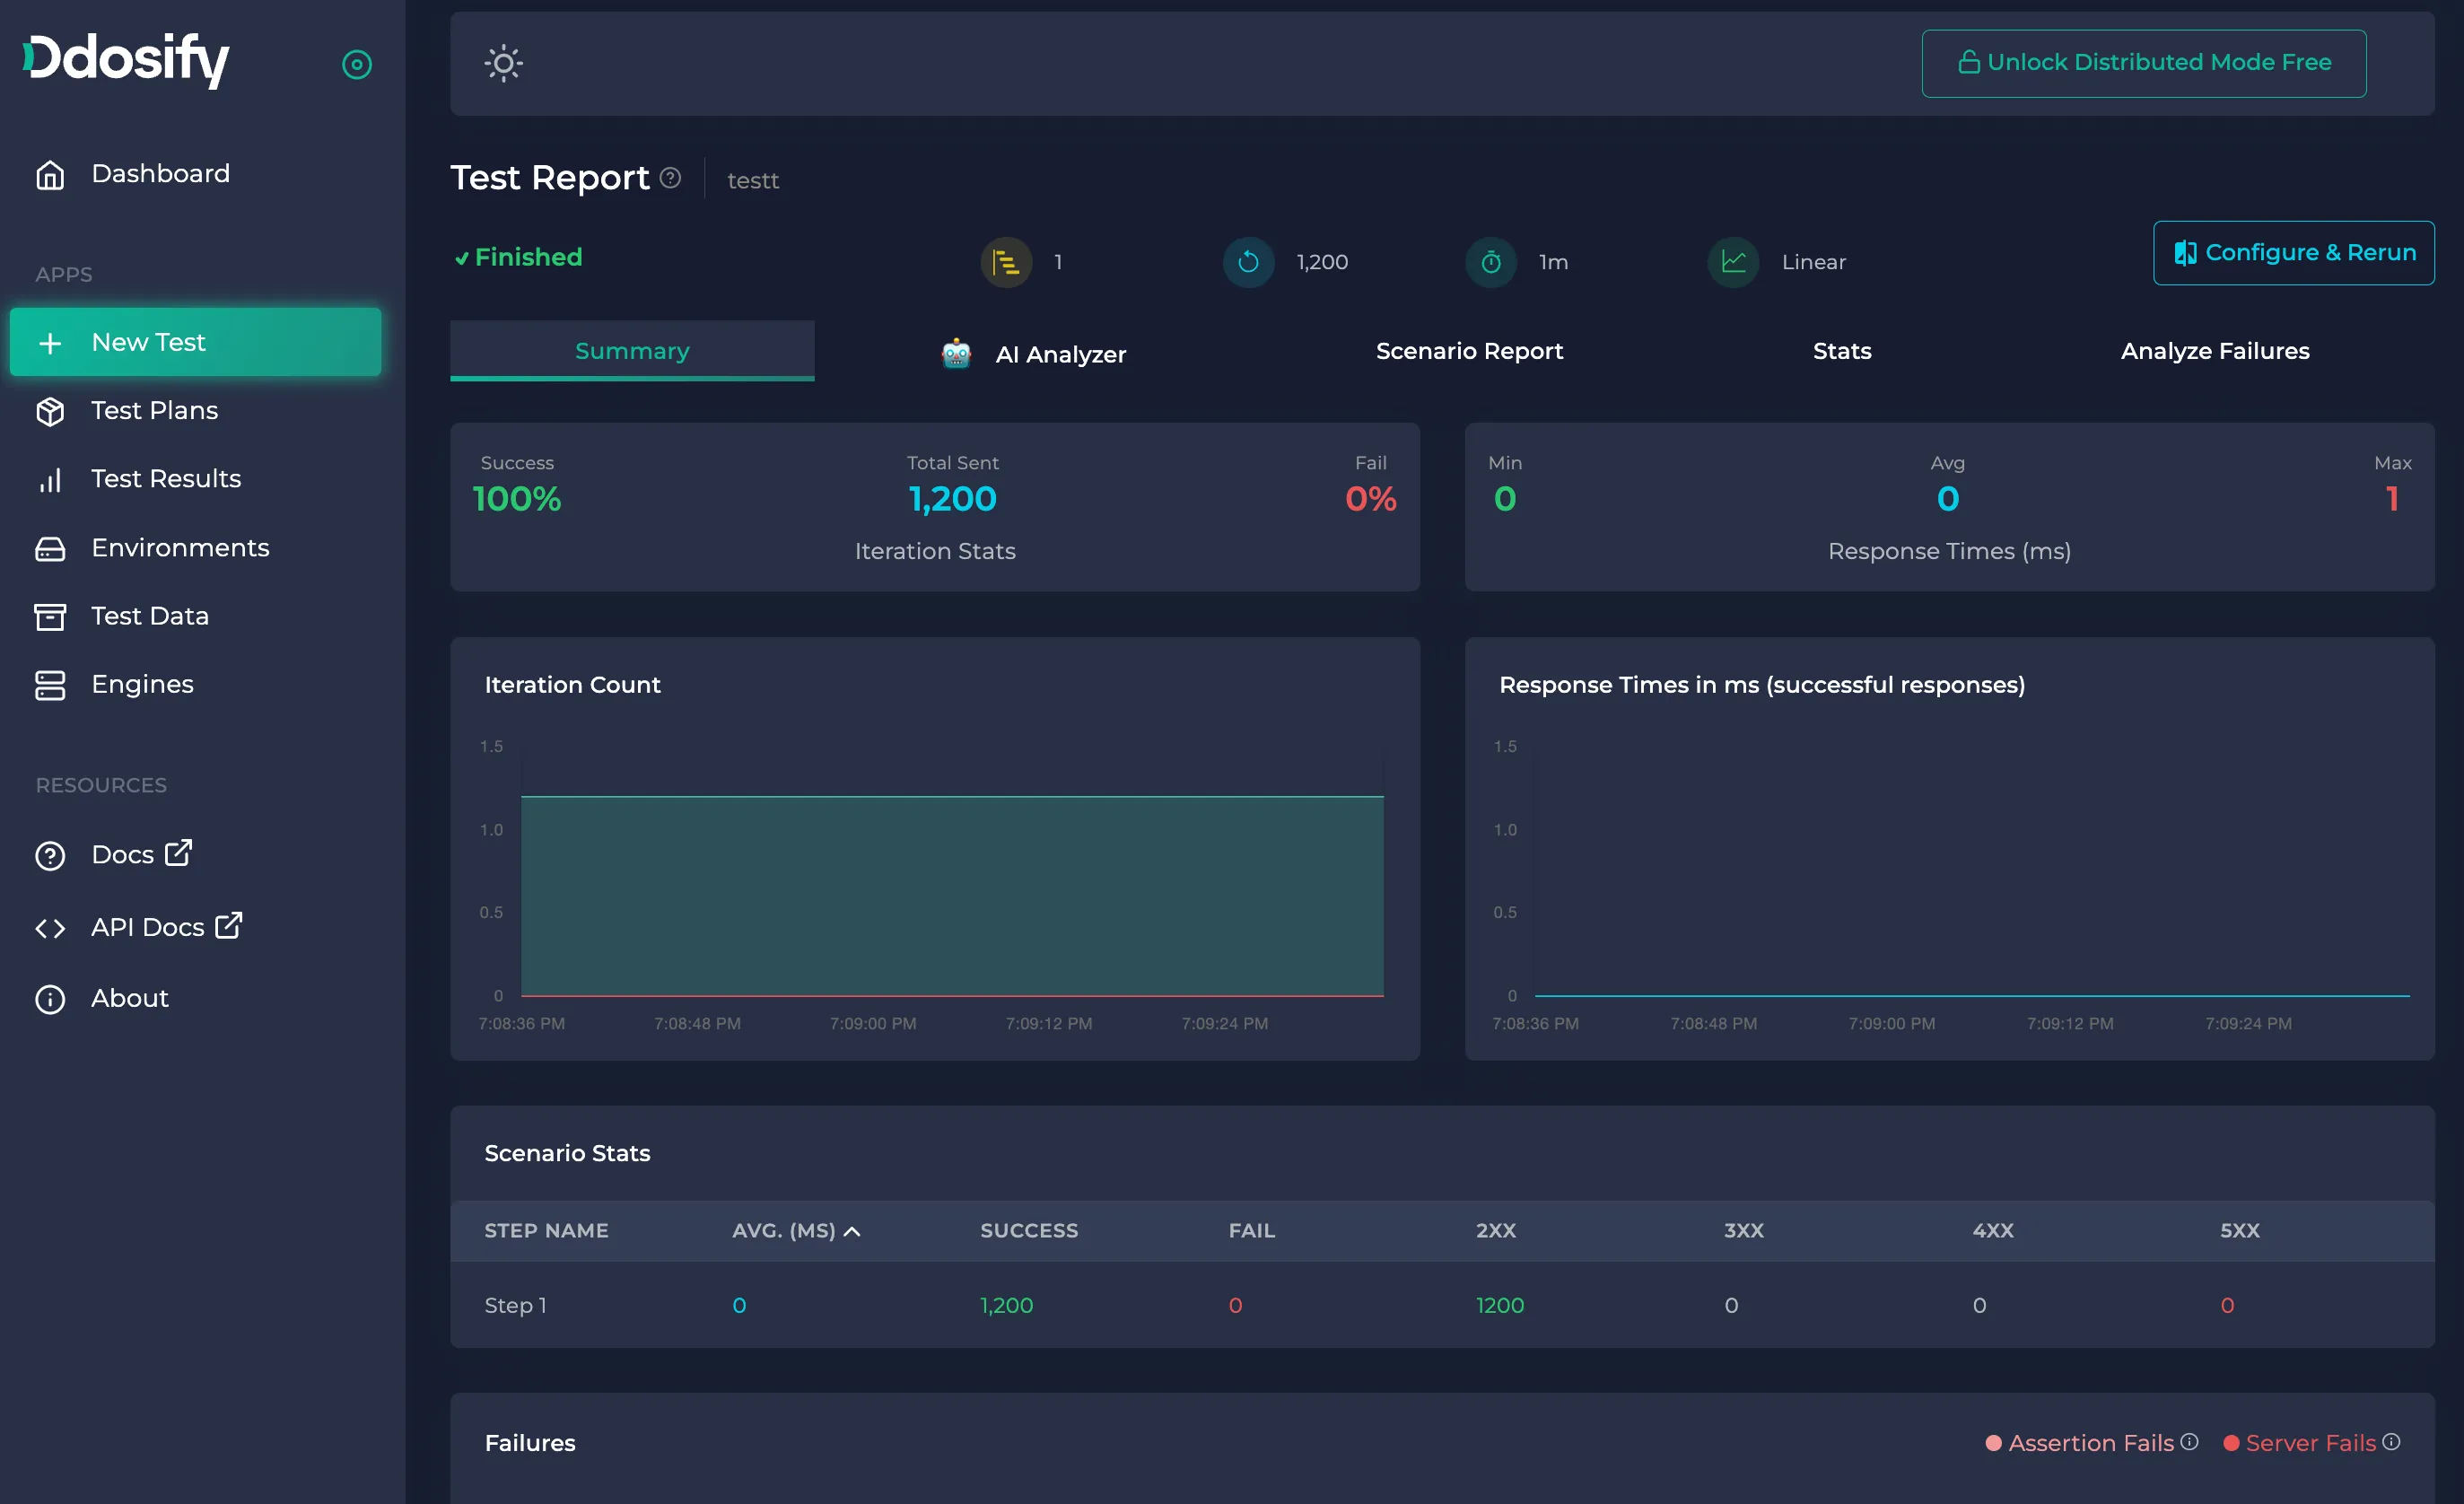Select the Step 1 row name
This screenshot has height=1504, width=2464.
(515, 1305)
